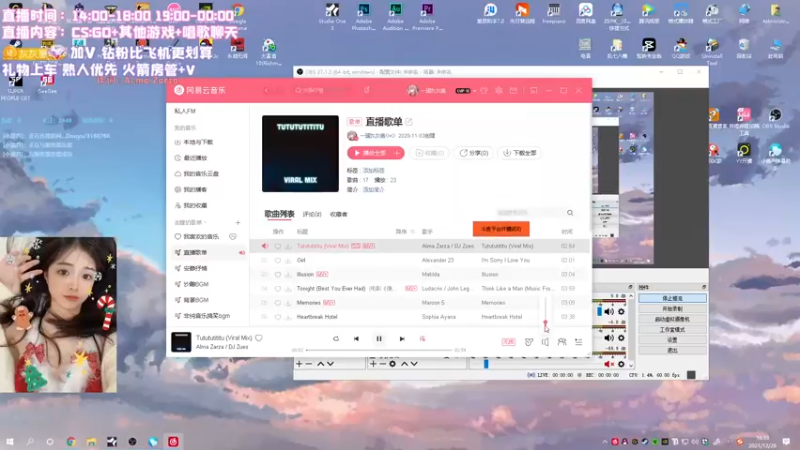Open the Private FM sidebar item
800x450 pixels.
coord(185,111)
